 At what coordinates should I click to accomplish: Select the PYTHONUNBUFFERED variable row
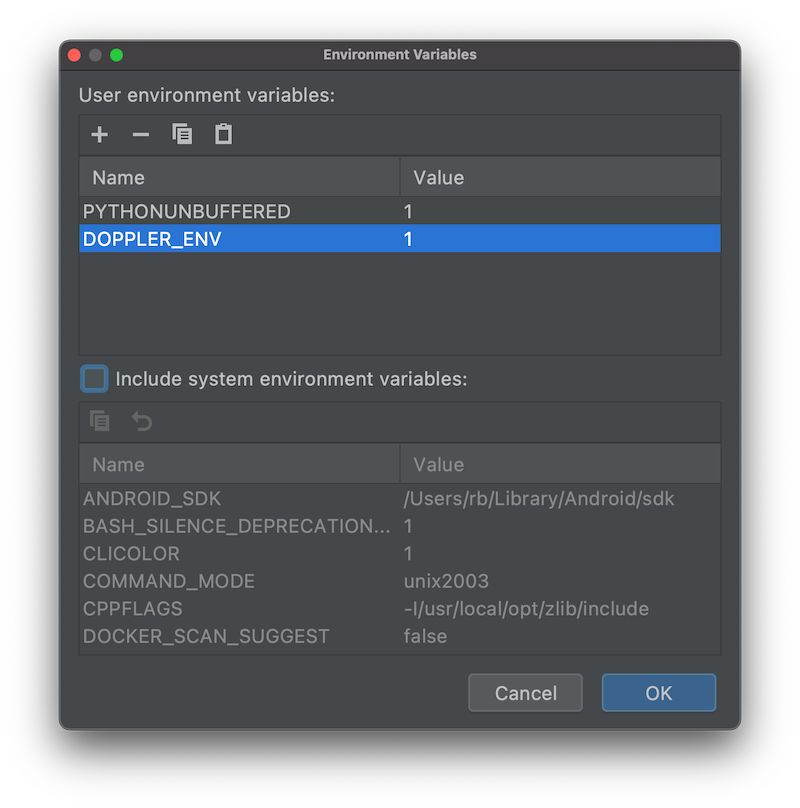(x=400, y=211)
